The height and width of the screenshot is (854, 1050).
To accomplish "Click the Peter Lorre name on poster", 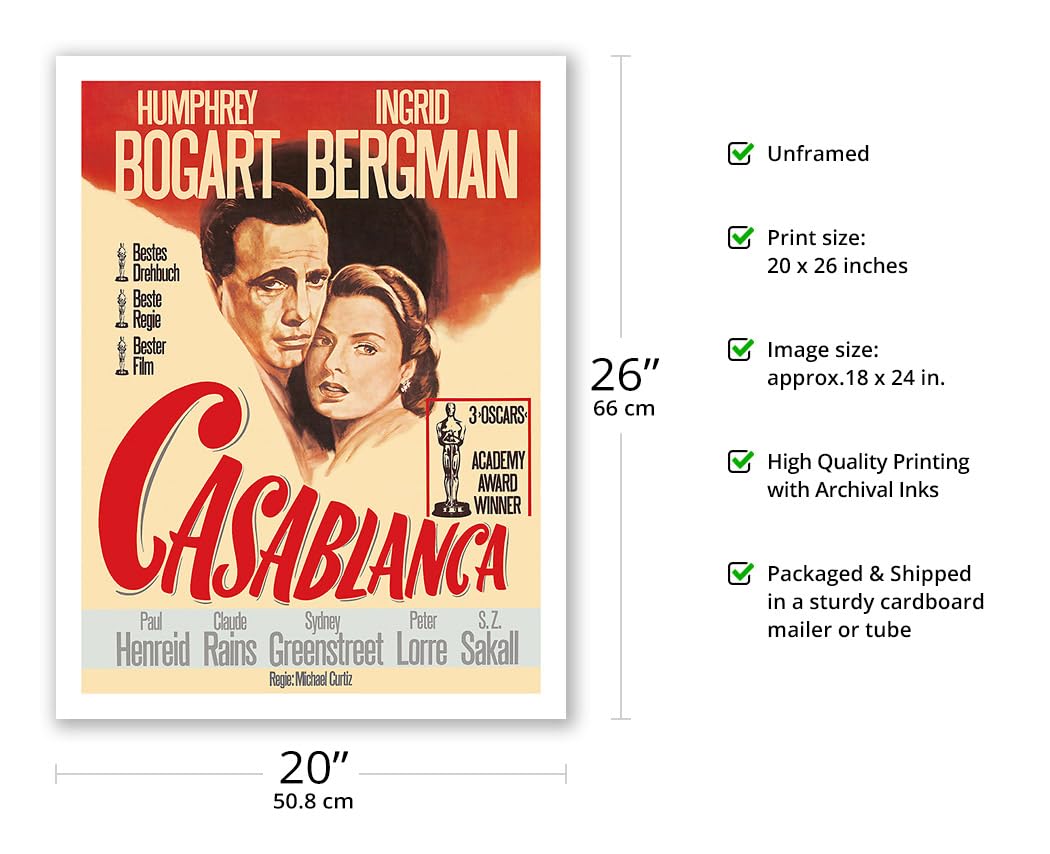I will (422, 639).
